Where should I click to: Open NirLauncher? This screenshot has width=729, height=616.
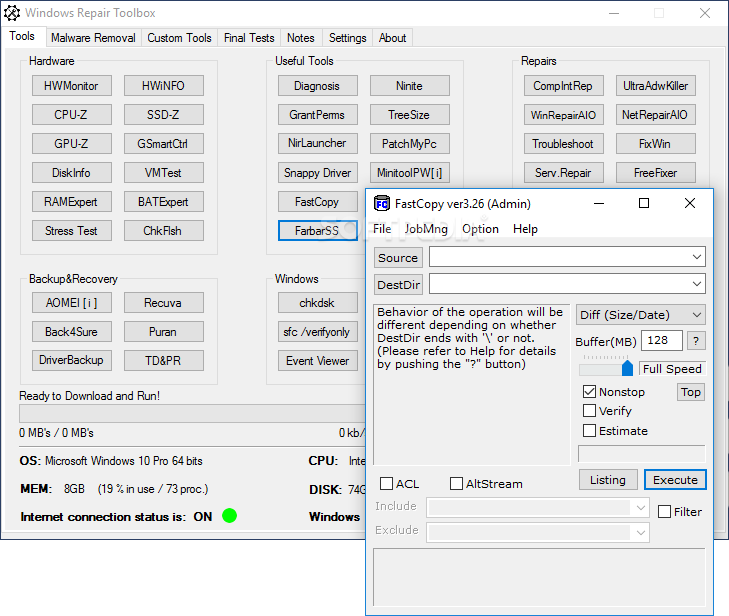tap(318, 143)
